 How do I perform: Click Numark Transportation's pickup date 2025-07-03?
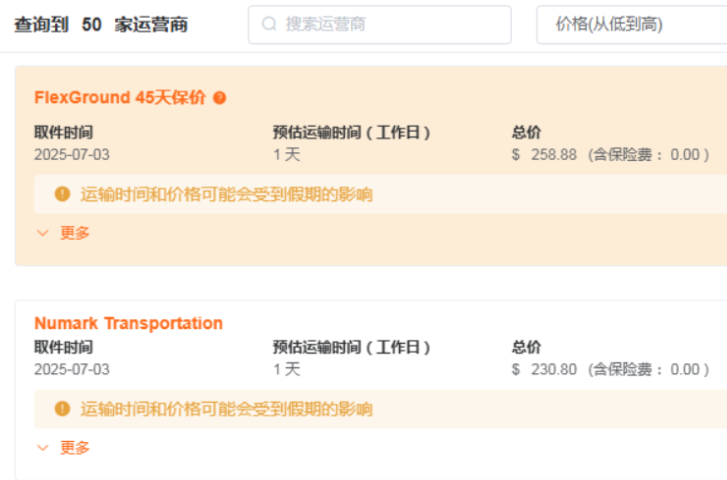pos(72,370)
